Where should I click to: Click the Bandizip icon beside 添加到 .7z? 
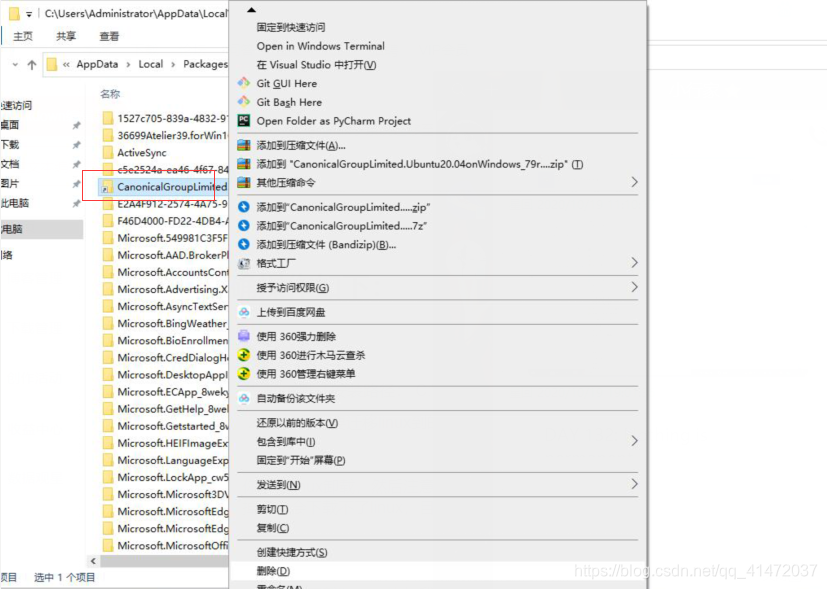coord(244,226)
